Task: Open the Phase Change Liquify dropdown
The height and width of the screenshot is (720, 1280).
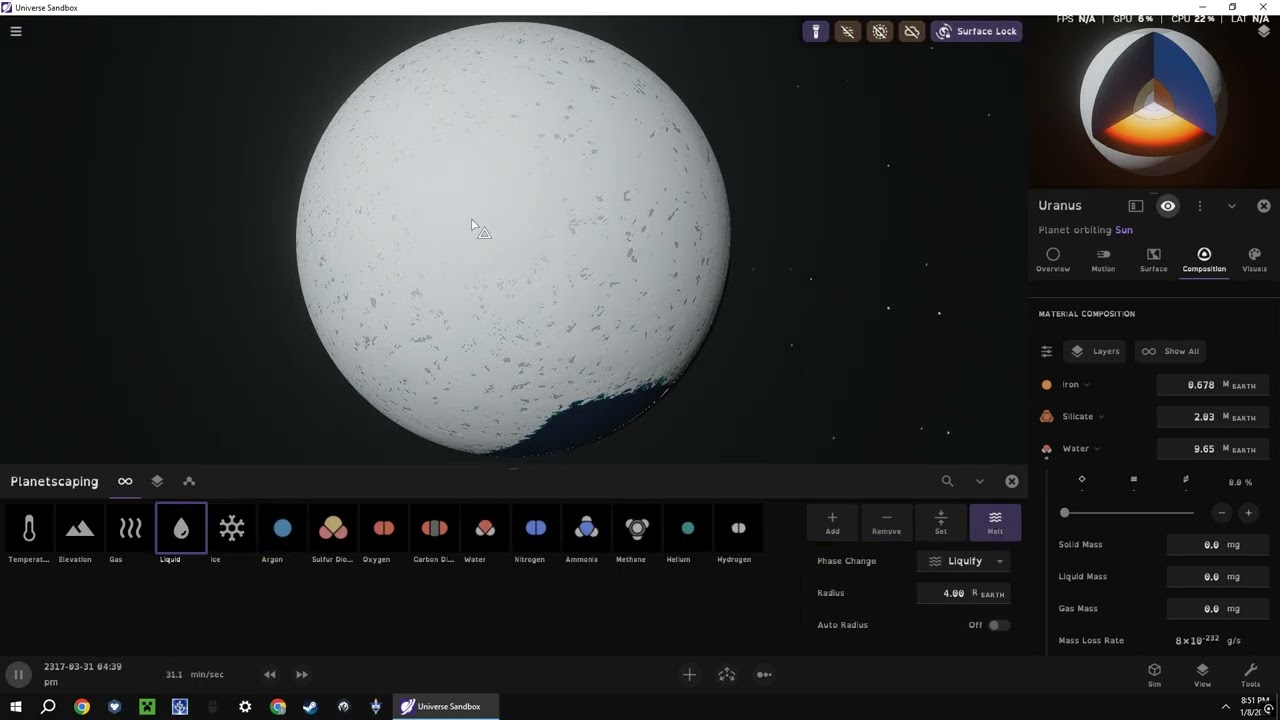Action: pyautogui.click(x=964, y=561)
